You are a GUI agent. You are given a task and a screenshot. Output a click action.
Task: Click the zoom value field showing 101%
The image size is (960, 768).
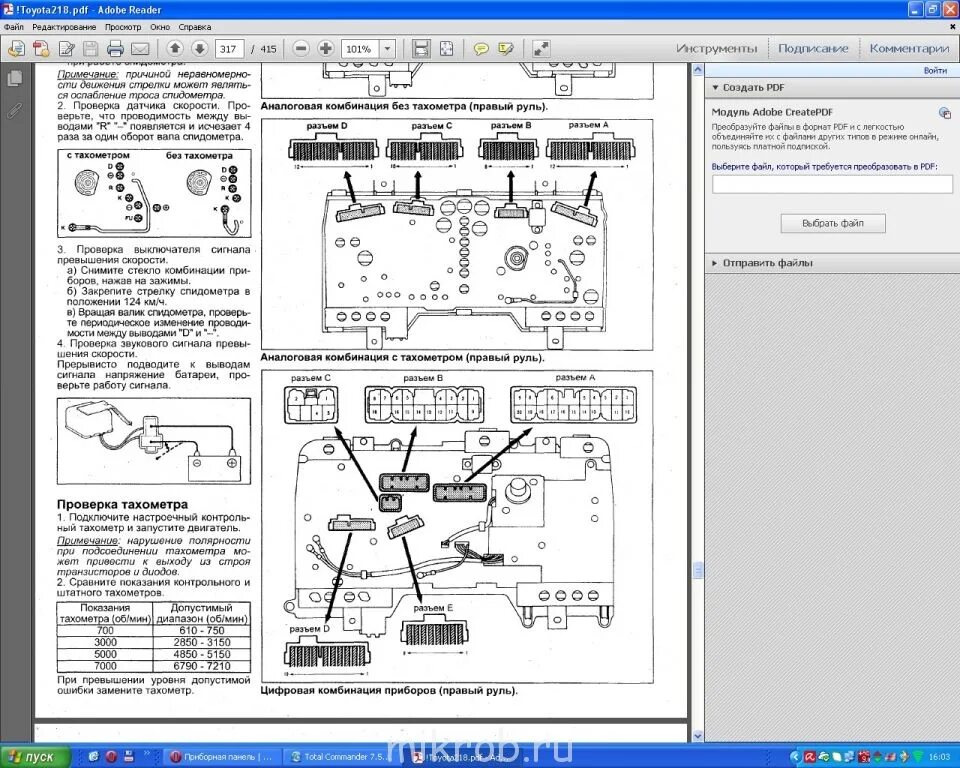(x=361, y=49)
